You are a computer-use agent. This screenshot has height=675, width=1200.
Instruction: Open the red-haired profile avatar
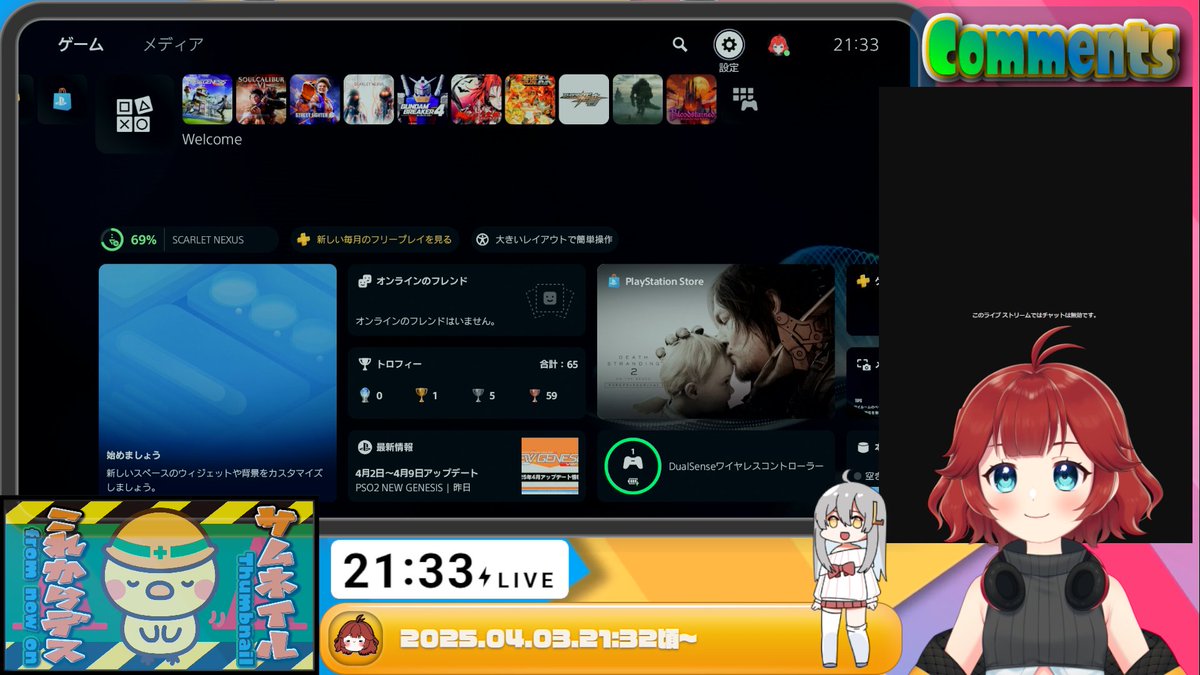[778, 45]
